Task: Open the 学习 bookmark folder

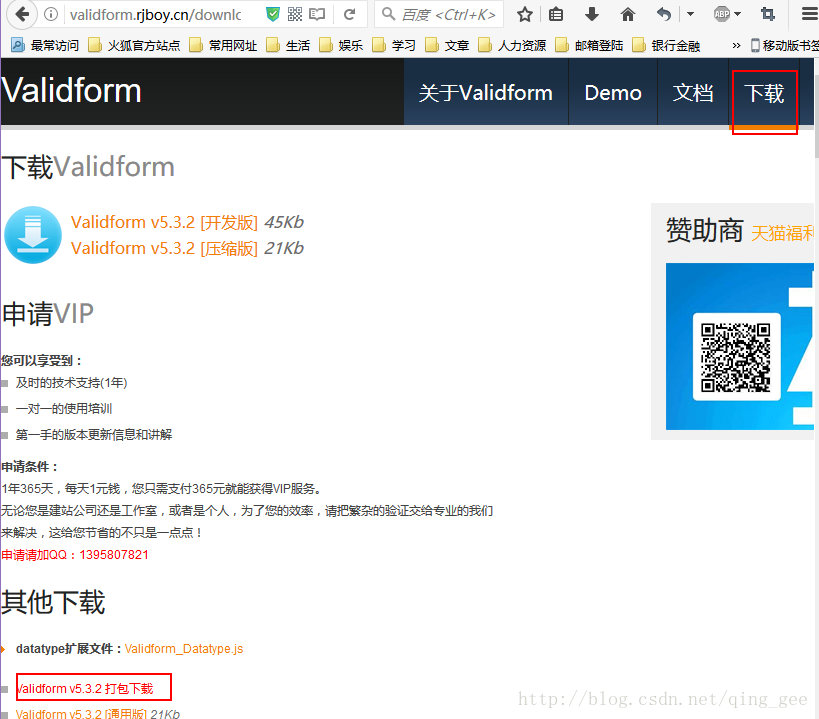Action: click(x=394, y=45)
